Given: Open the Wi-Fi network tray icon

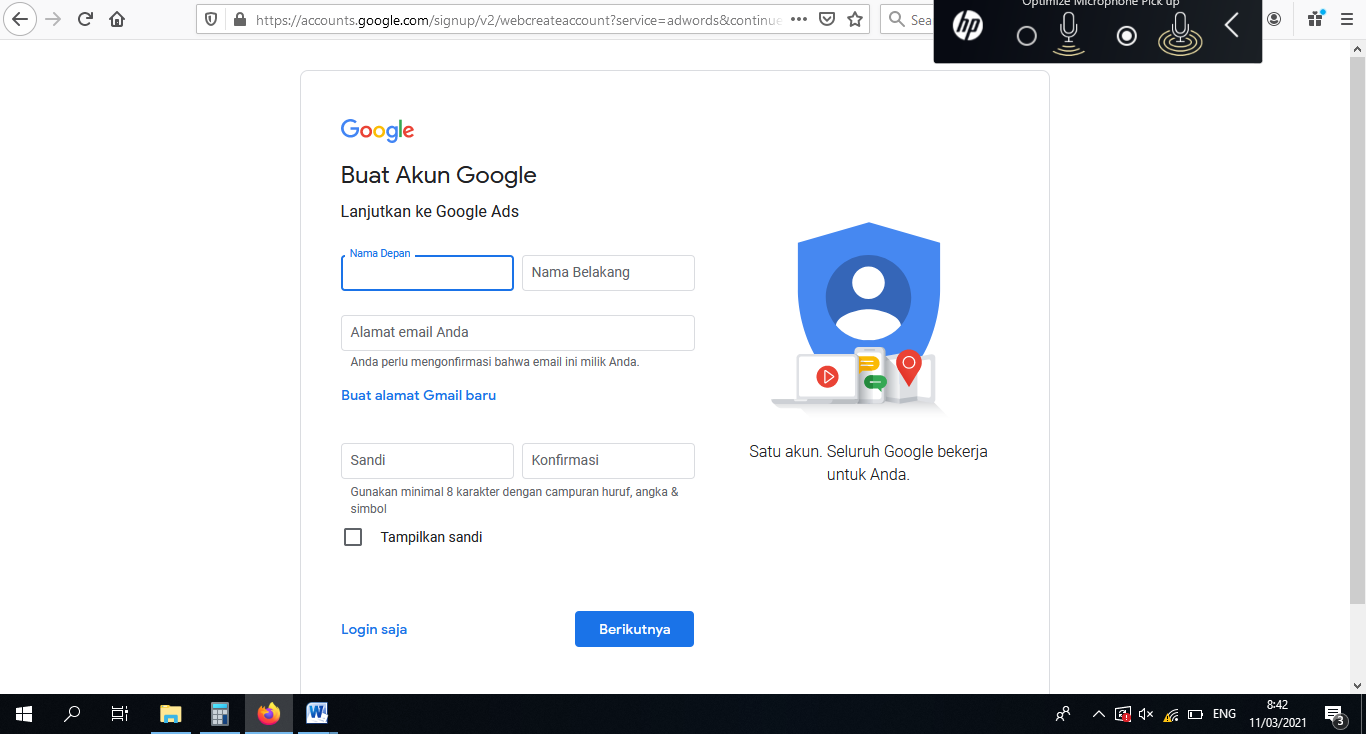Looking at the screenshot, I should click(1170, 714).
